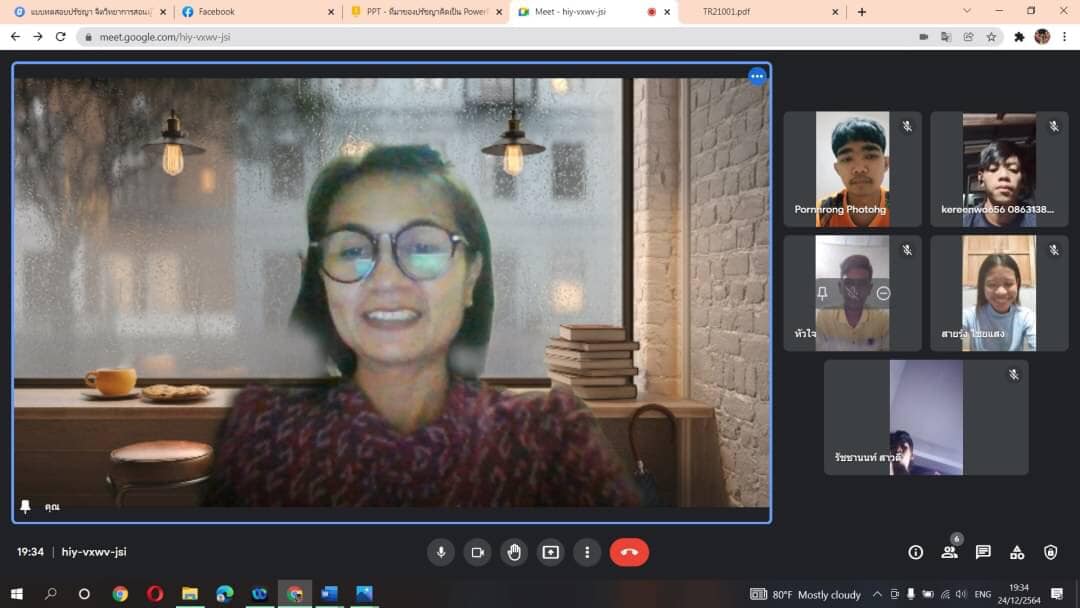Image resolution: width=1080 pixels, height=608 pixels.
Task: Raise hand in the meeting
Action: [x=514, y=552]
